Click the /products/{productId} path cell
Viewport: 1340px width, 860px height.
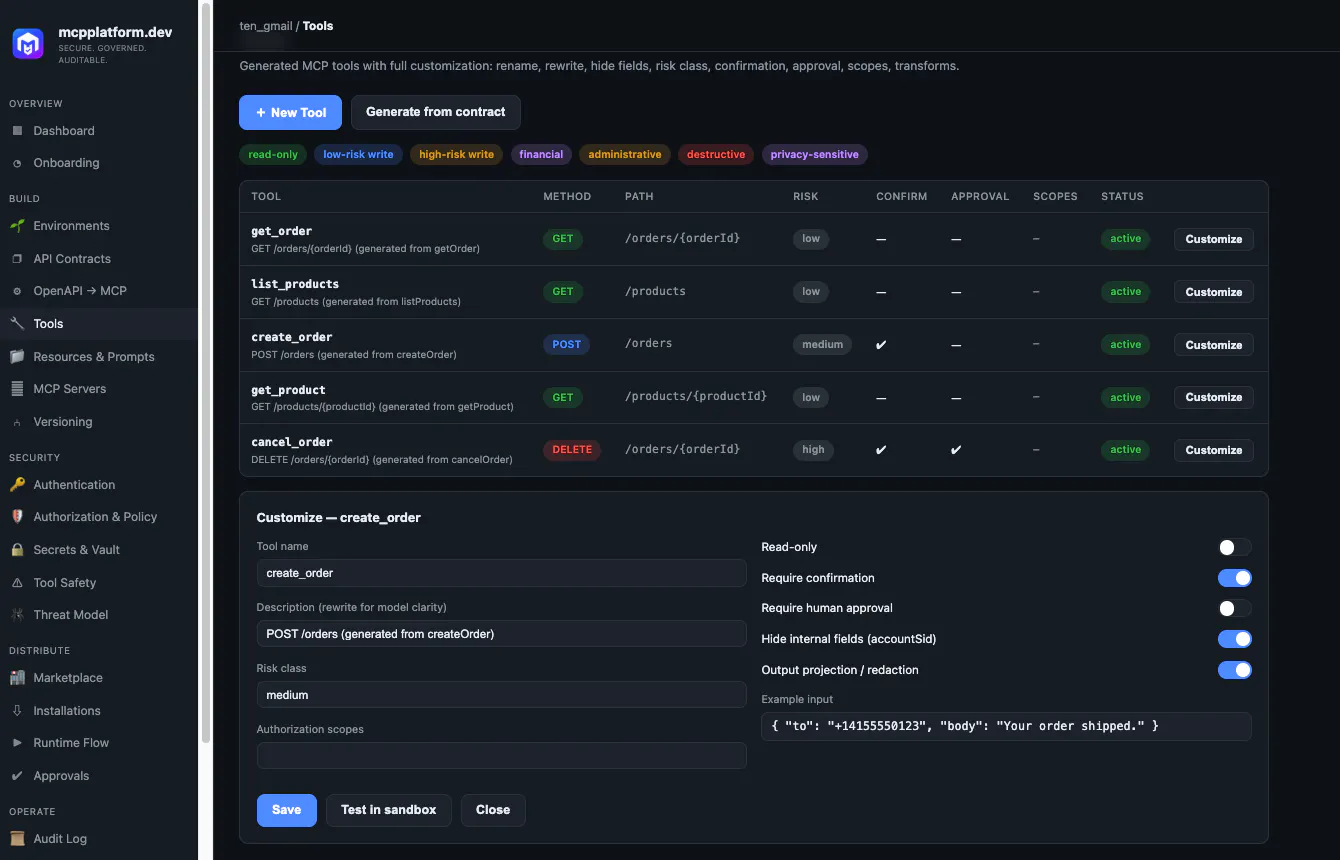(x=696, y=397)
